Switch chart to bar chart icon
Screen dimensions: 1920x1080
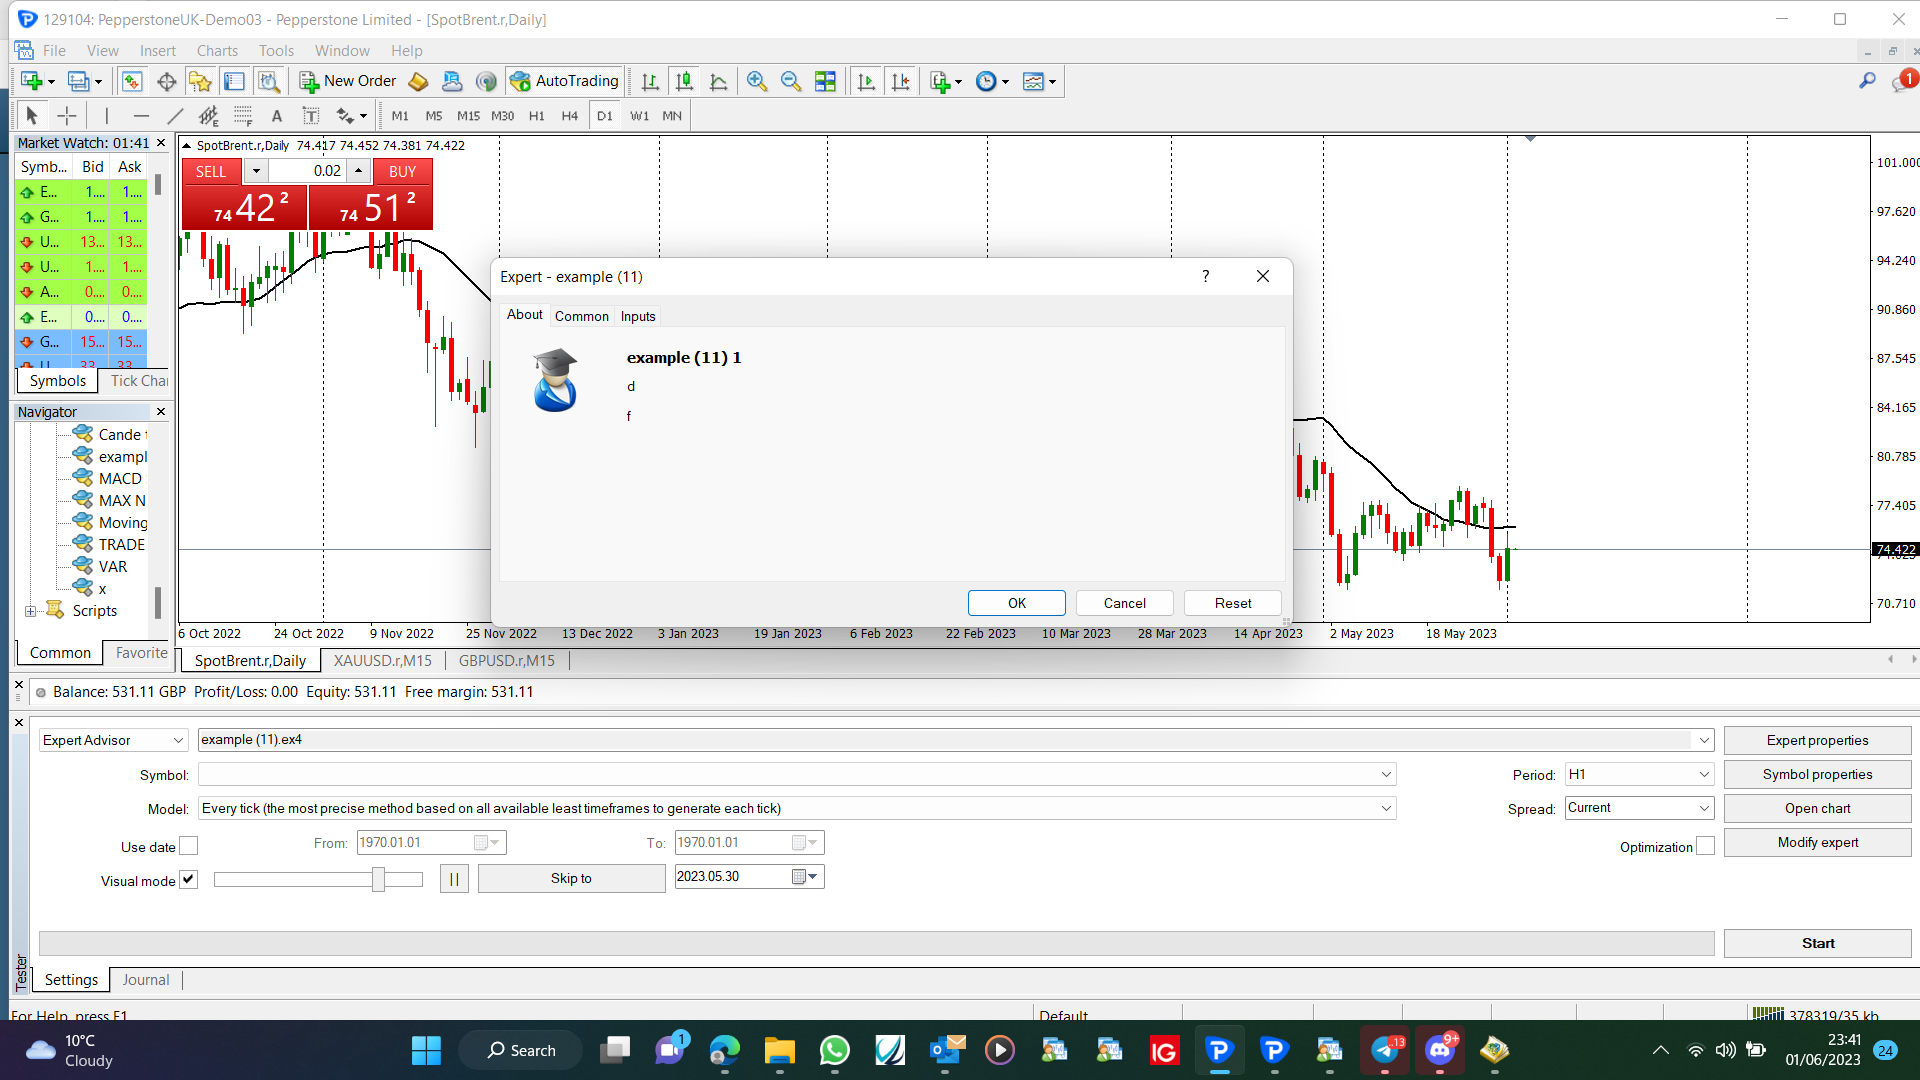pyautogui.click(x=650, y=81)
